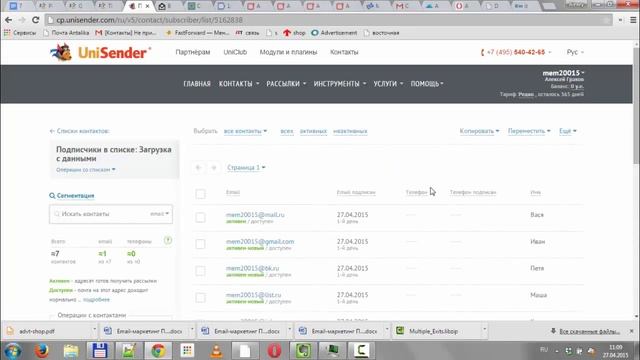This screenshot has height=360, width=640.
Task: Switch language via the Рус dropdown
Action: (x=575, y=52)
